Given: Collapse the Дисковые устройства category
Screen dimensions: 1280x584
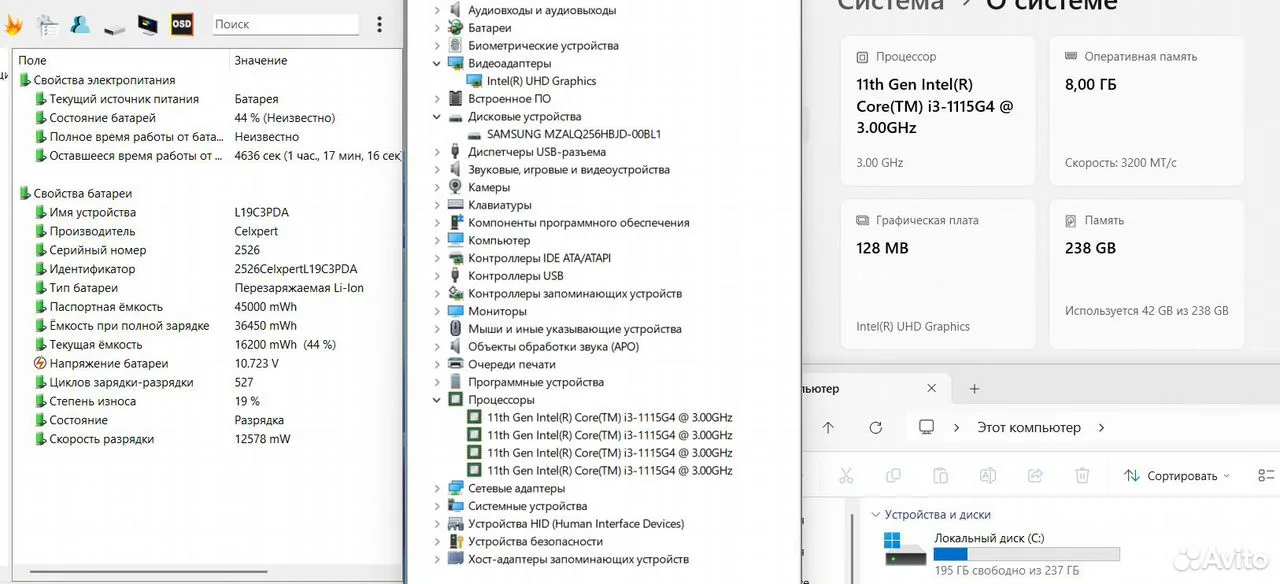Looking at the screenshot, I should click(x=437, y=117).
